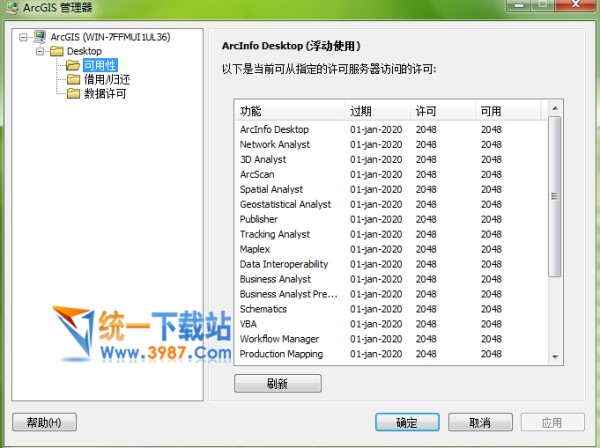Select the Network Analyst license row
This screenshot has height=448, width=600.
click(x=275, y=144)
